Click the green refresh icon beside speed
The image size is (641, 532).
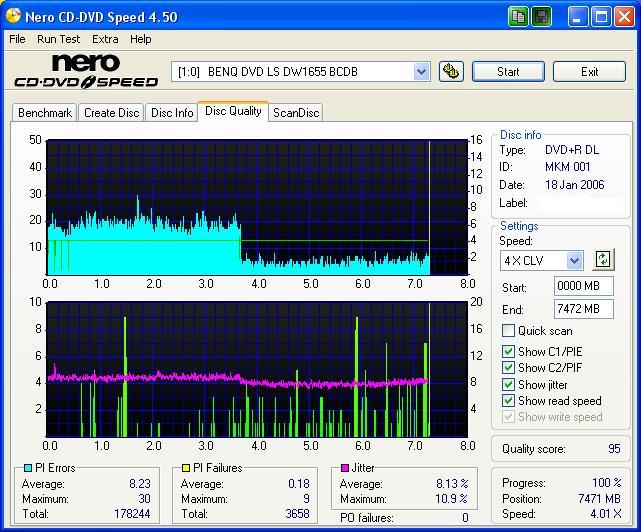[x=602, y=259]
